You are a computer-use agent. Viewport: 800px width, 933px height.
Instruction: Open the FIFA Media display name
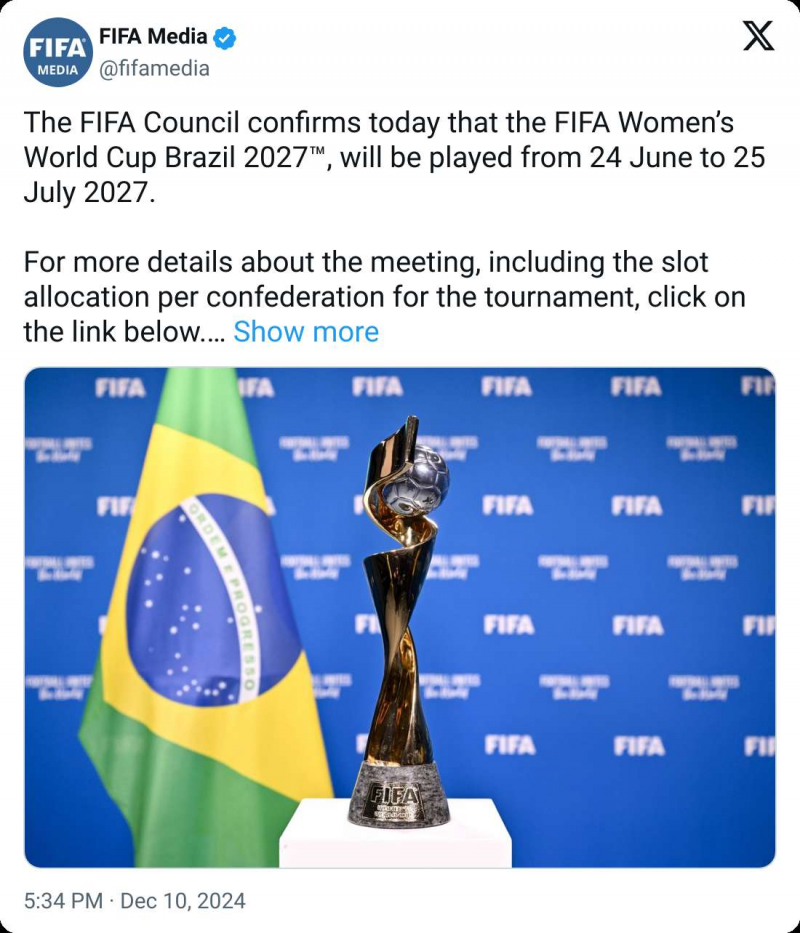coord(153,38)
